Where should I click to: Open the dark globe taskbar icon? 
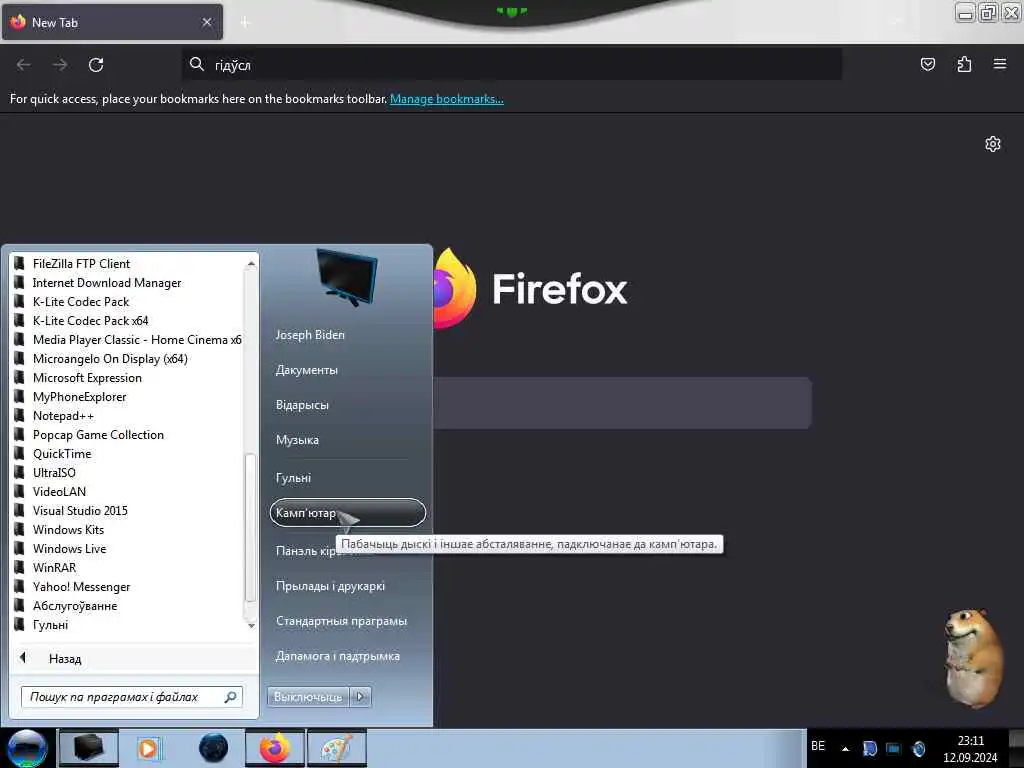point(213,748)
